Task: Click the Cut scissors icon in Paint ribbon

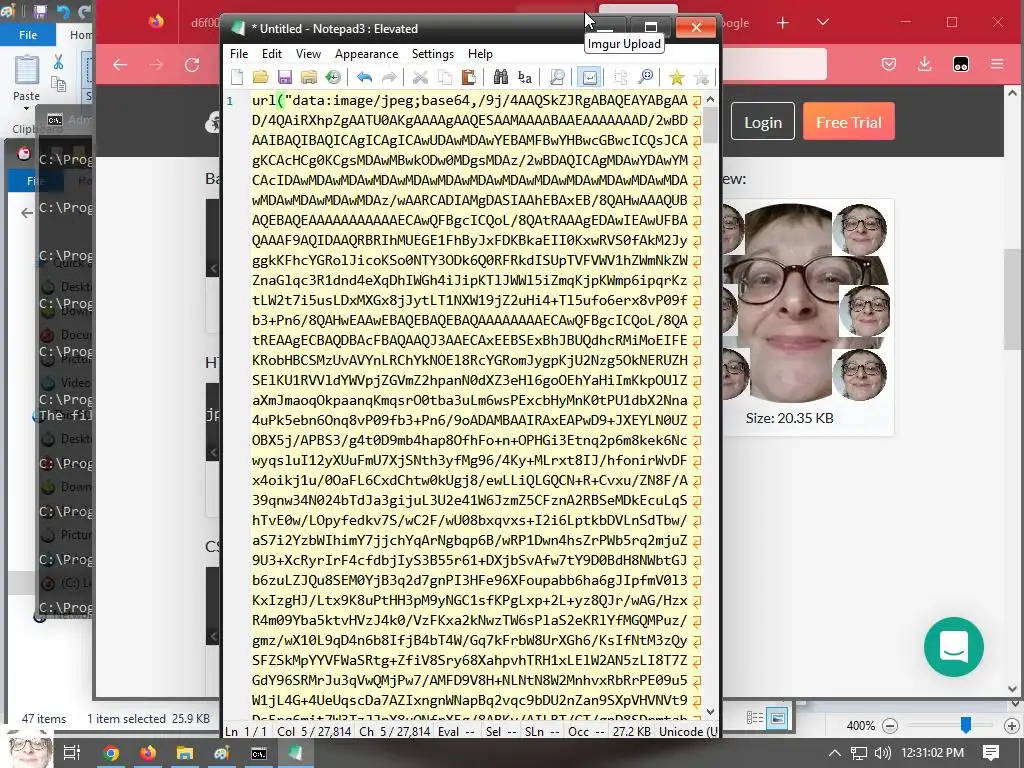Action: (58, 62)
